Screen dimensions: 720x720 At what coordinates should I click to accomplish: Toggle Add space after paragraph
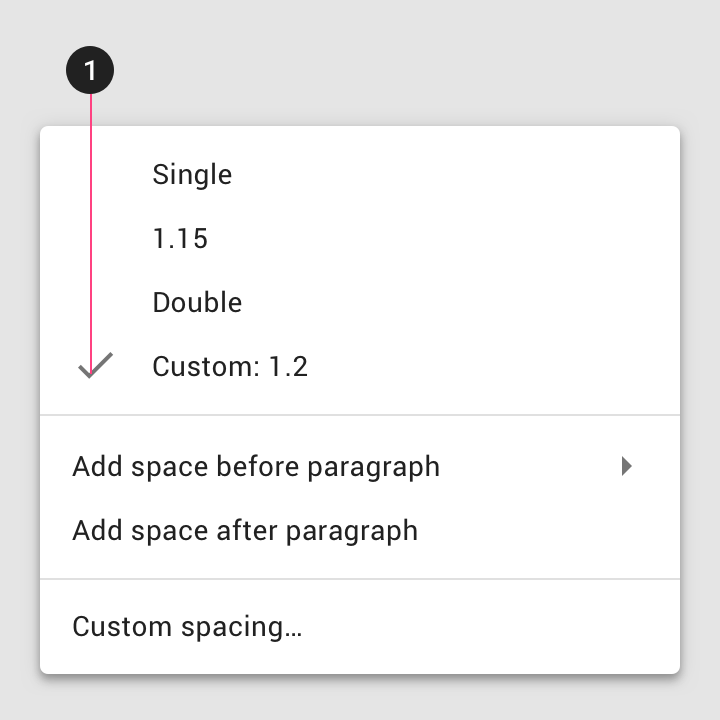coord(245,530)
